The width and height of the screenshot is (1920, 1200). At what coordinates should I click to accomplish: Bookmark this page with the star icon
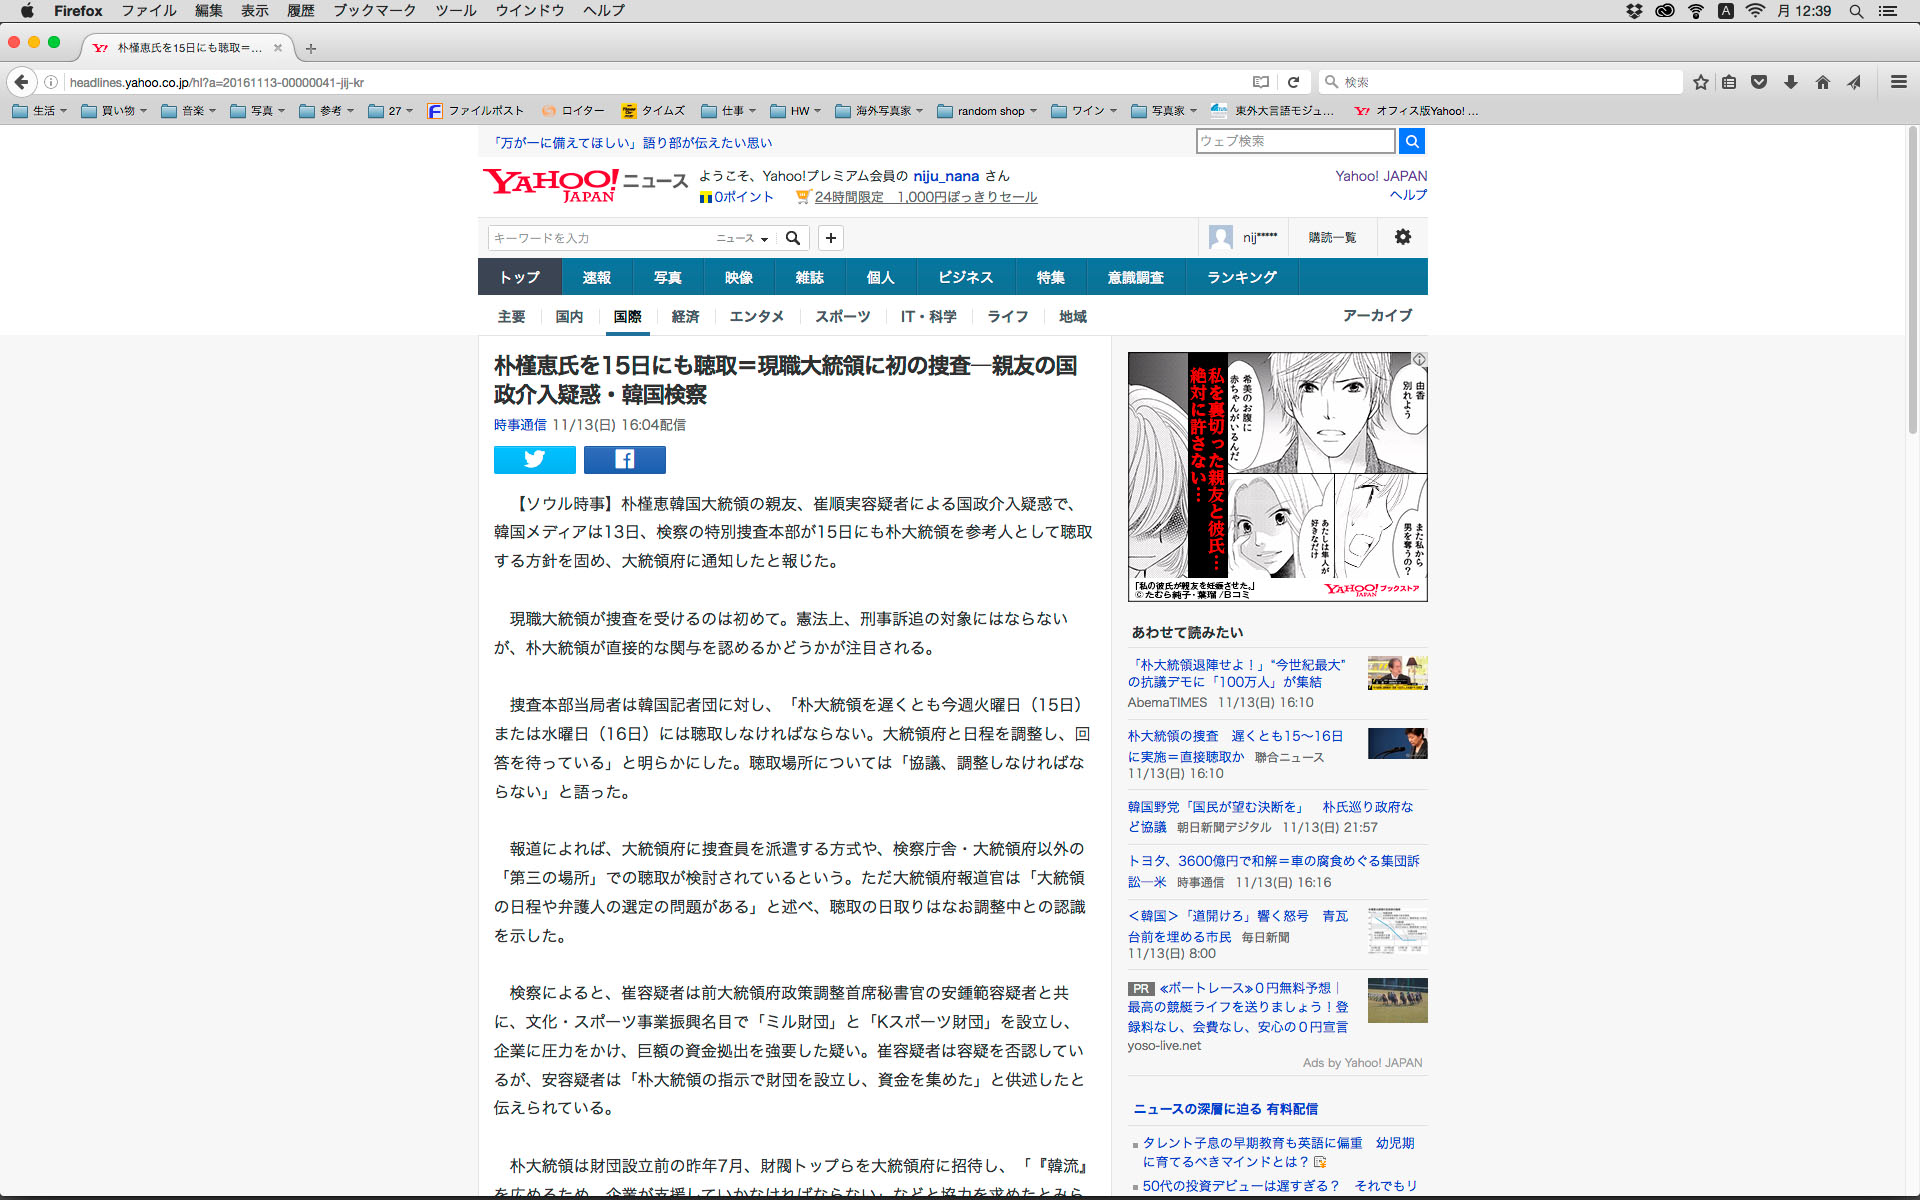[x=1700, y=82]
